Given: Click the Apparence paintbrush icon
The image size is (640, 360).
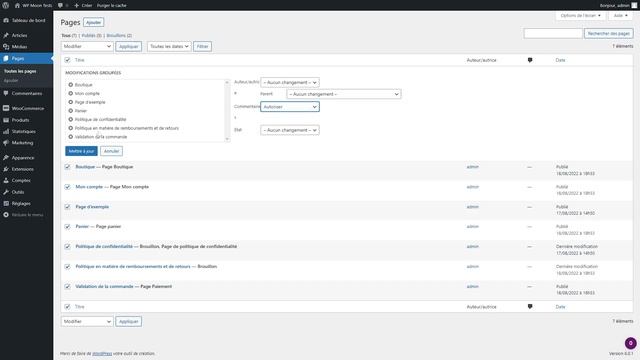Looking at the screenshot, I should (6, 158).
